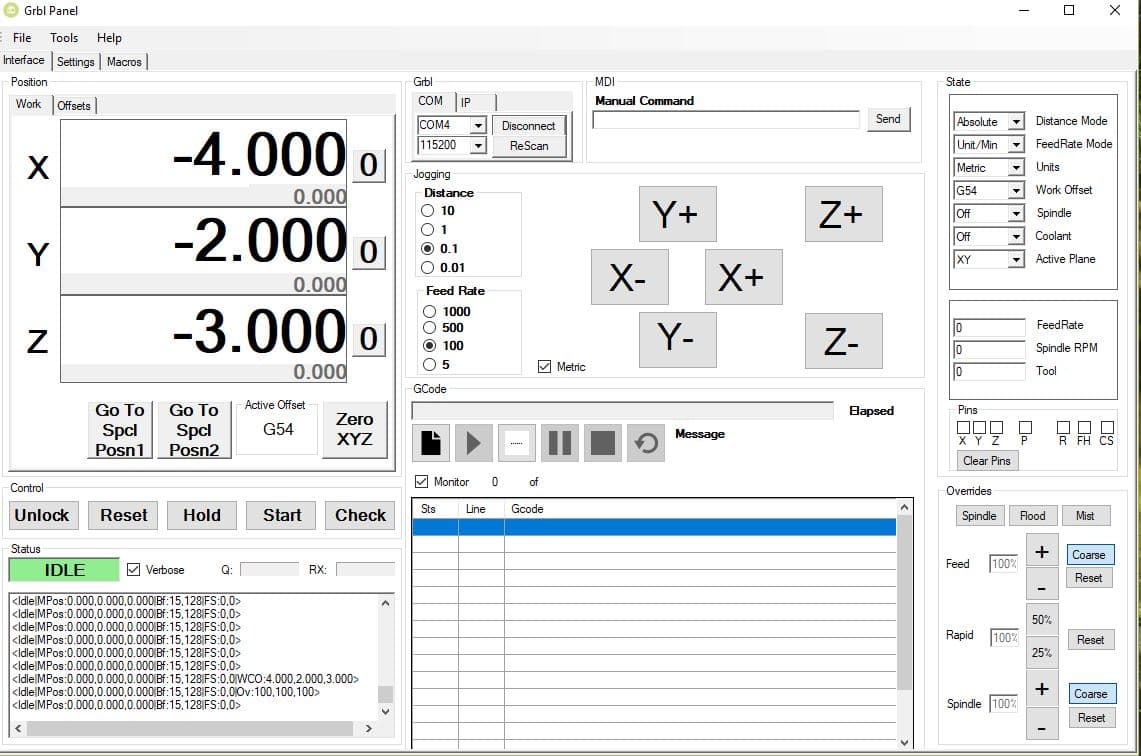
Task: Click the Disconnect button
Action: pyautogui.click(x=528, y=125)
